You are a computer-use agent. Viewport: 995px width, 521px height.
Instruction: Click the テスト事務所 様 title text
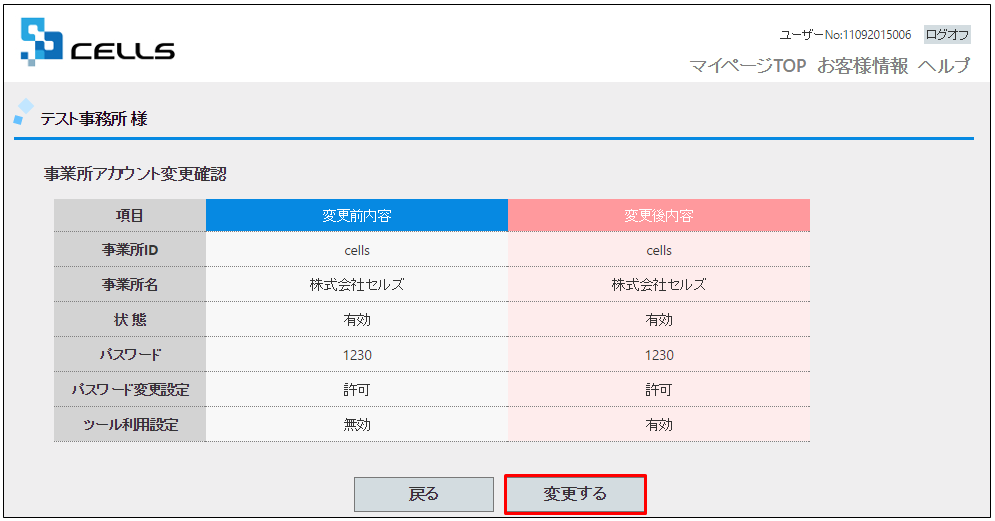tap(94, 119)
